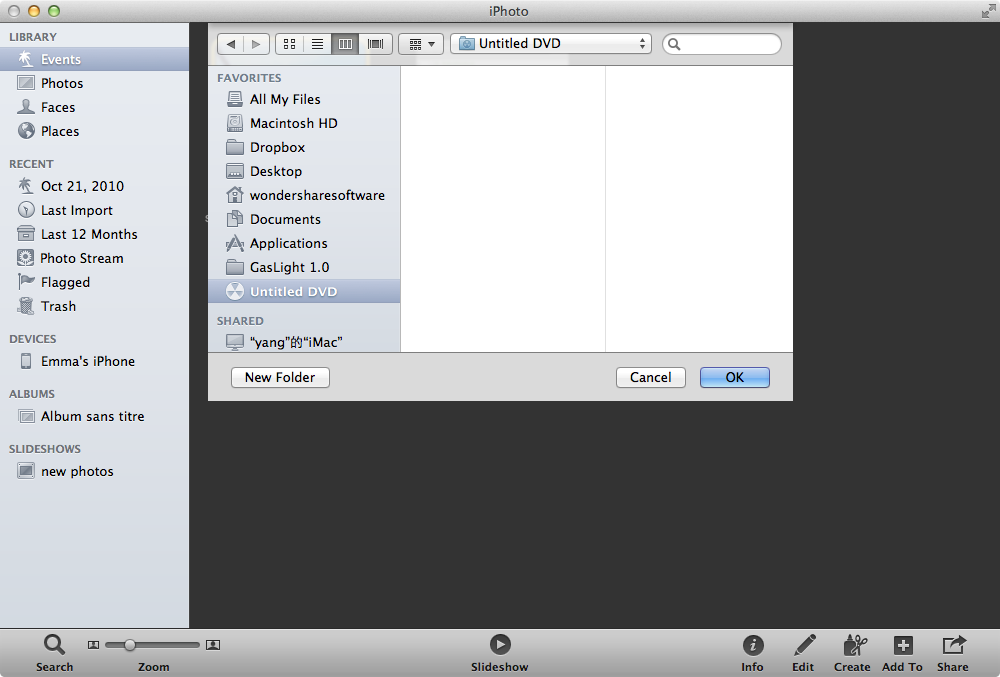Open Last Import in Recent
The width and height of the screenshot is (1000, 677).
94,210
